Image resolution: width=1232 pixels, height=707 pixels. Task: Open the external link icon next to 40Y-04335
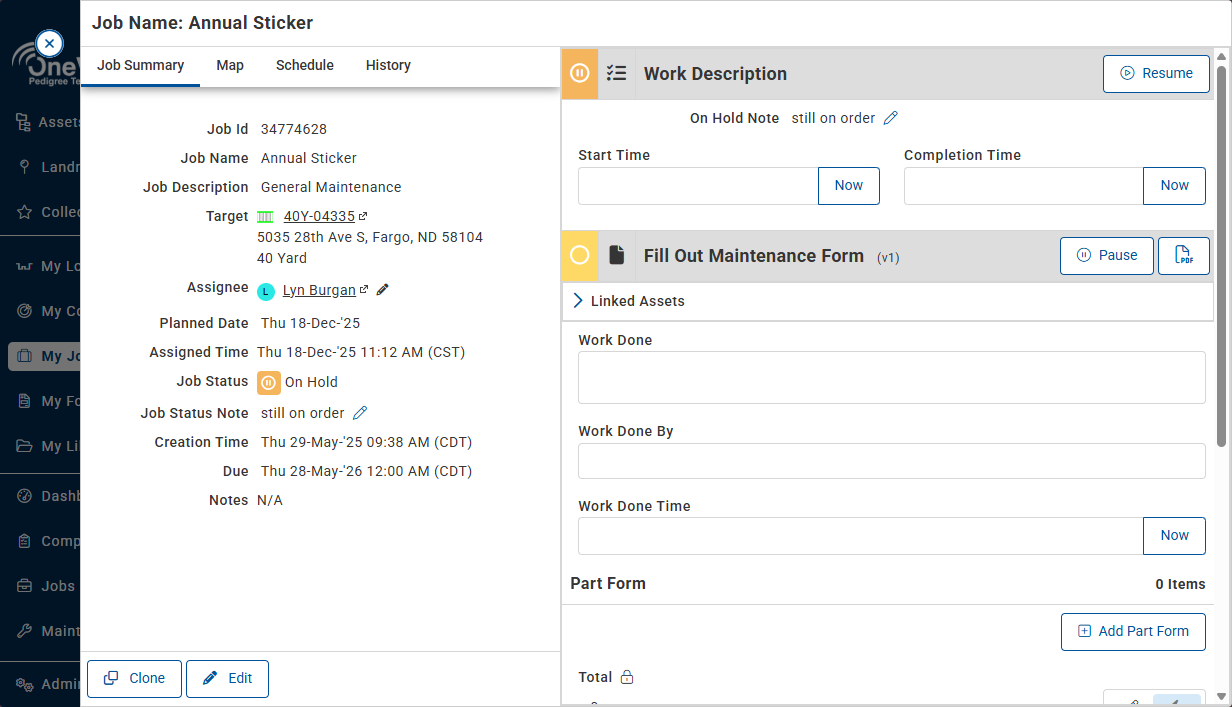[x=363, y=216]
